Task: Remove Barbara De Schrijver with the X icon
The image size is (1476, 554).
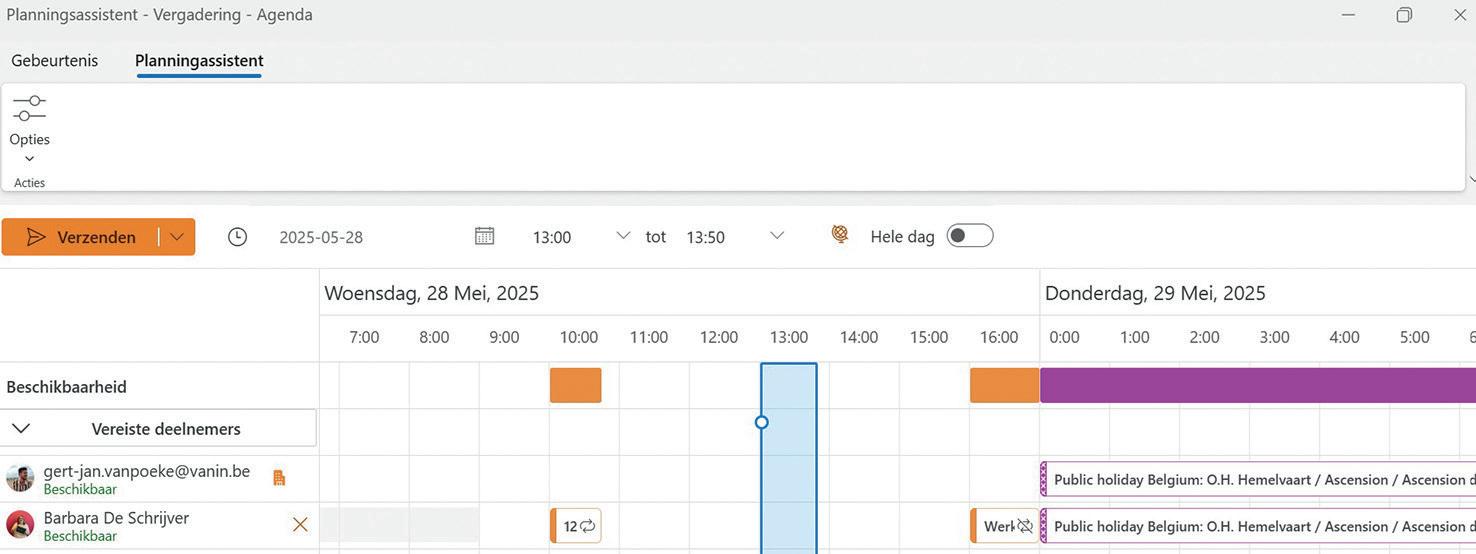Action: [x=300, y=524]
